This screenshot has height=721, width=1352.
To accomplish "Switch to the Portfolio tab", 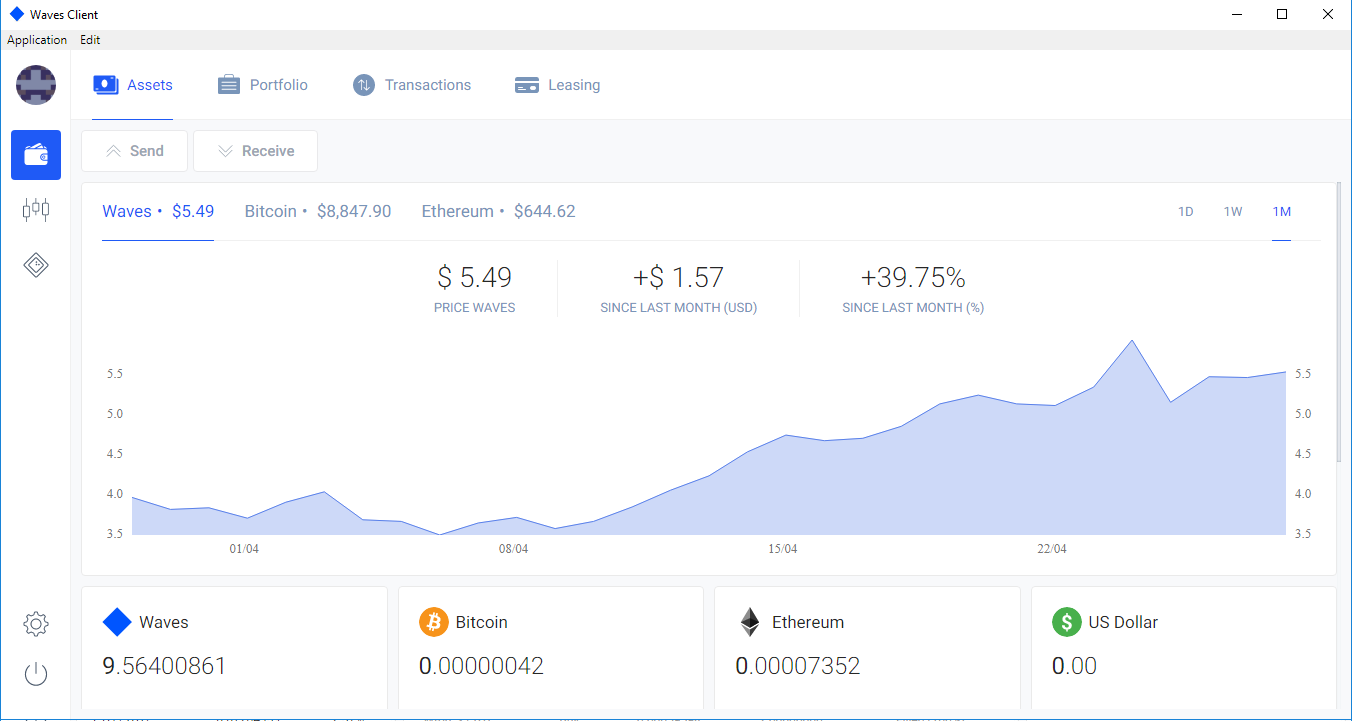I will point(263,85).
